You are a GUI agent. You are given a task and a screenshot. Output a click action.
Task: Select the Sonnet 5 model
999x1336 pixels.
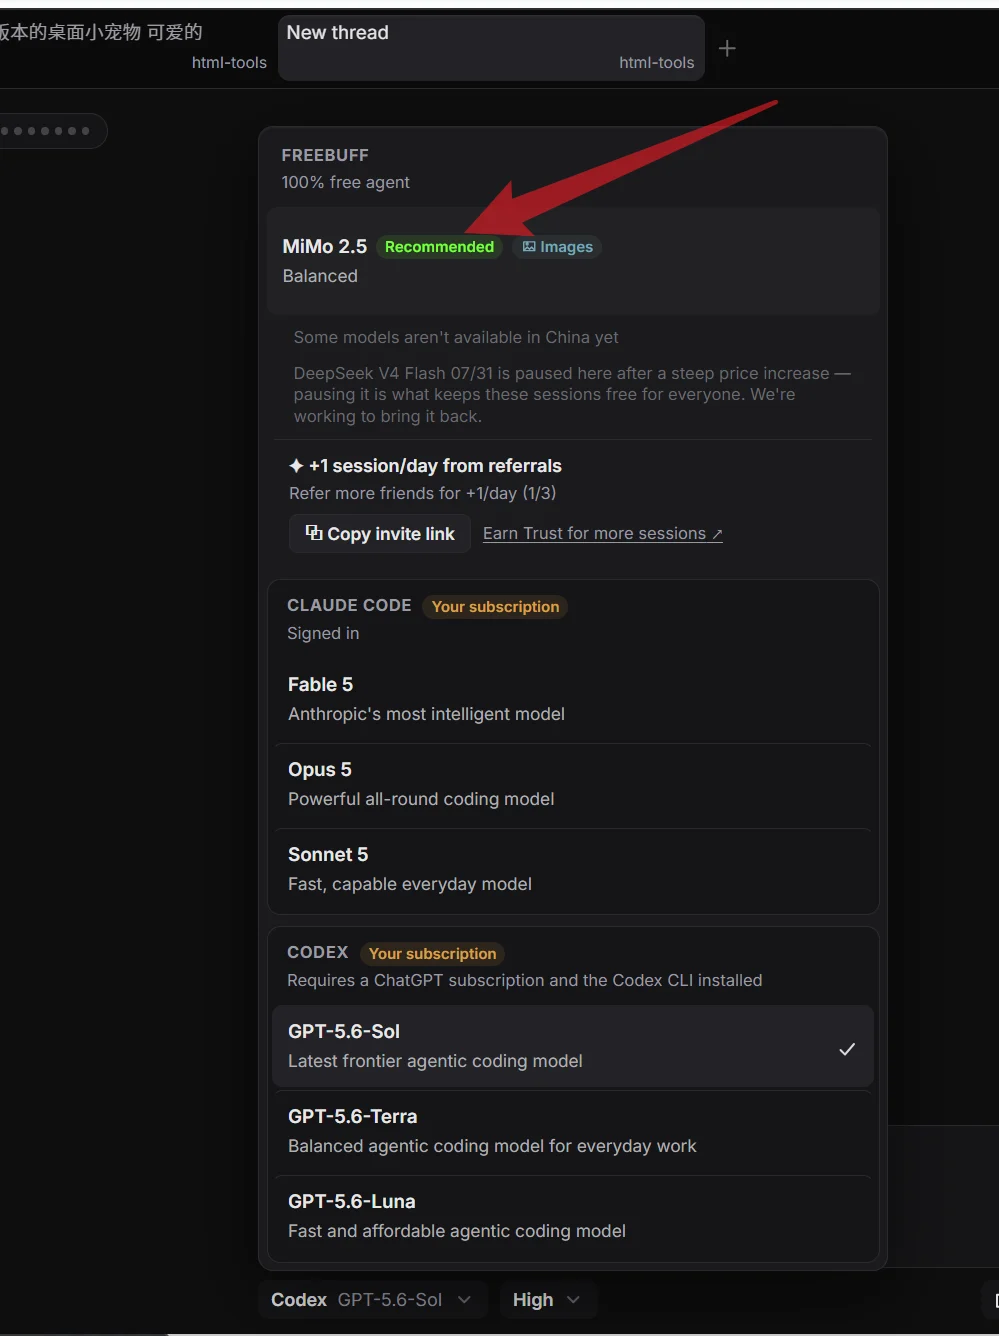573,869
